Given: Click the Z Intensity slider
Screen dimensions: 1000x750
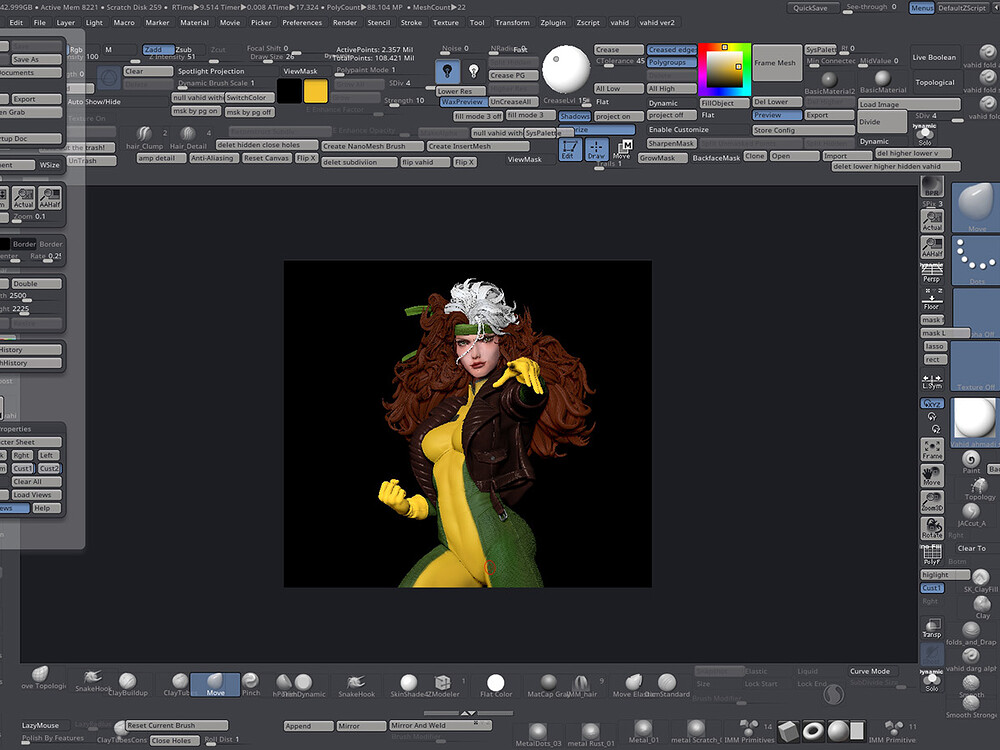Looking at the screenshot, I should pyautogui.click(x=172, y=57).
